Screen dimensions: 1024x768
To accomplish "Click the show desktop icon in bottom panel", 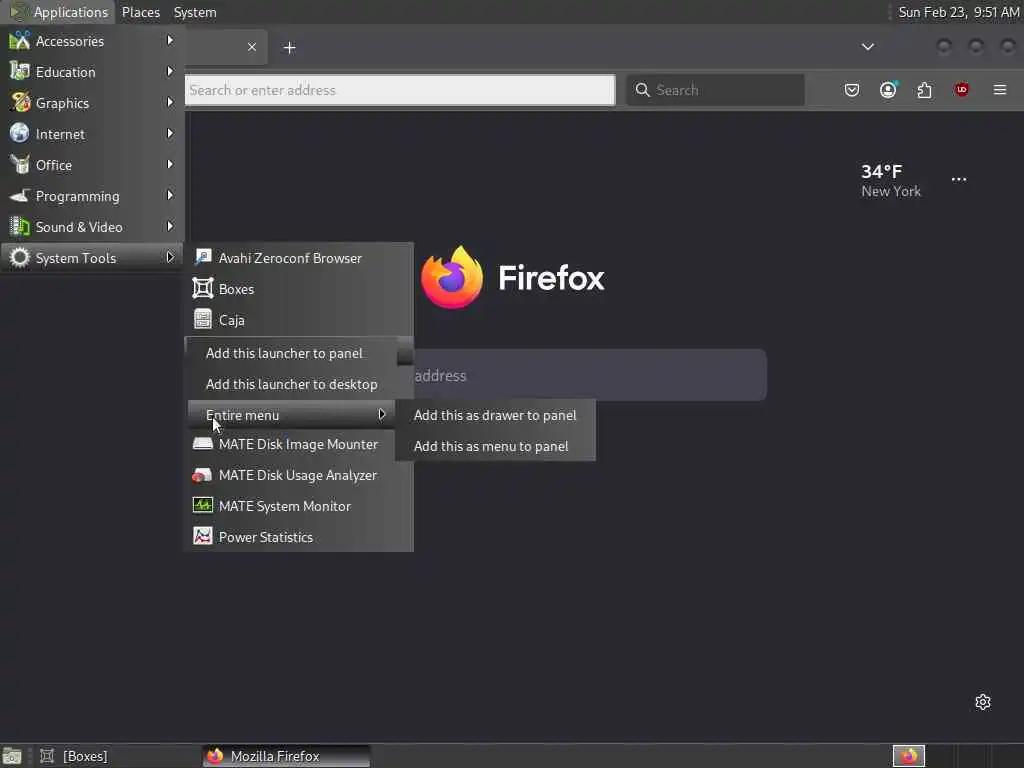I will click(x=12, y=756).
